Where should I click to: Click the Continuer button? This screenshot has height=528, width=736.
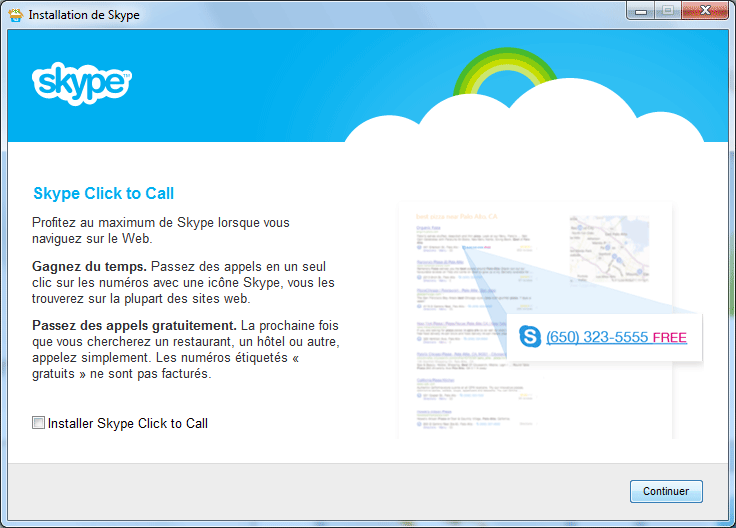tap(666, 491)
